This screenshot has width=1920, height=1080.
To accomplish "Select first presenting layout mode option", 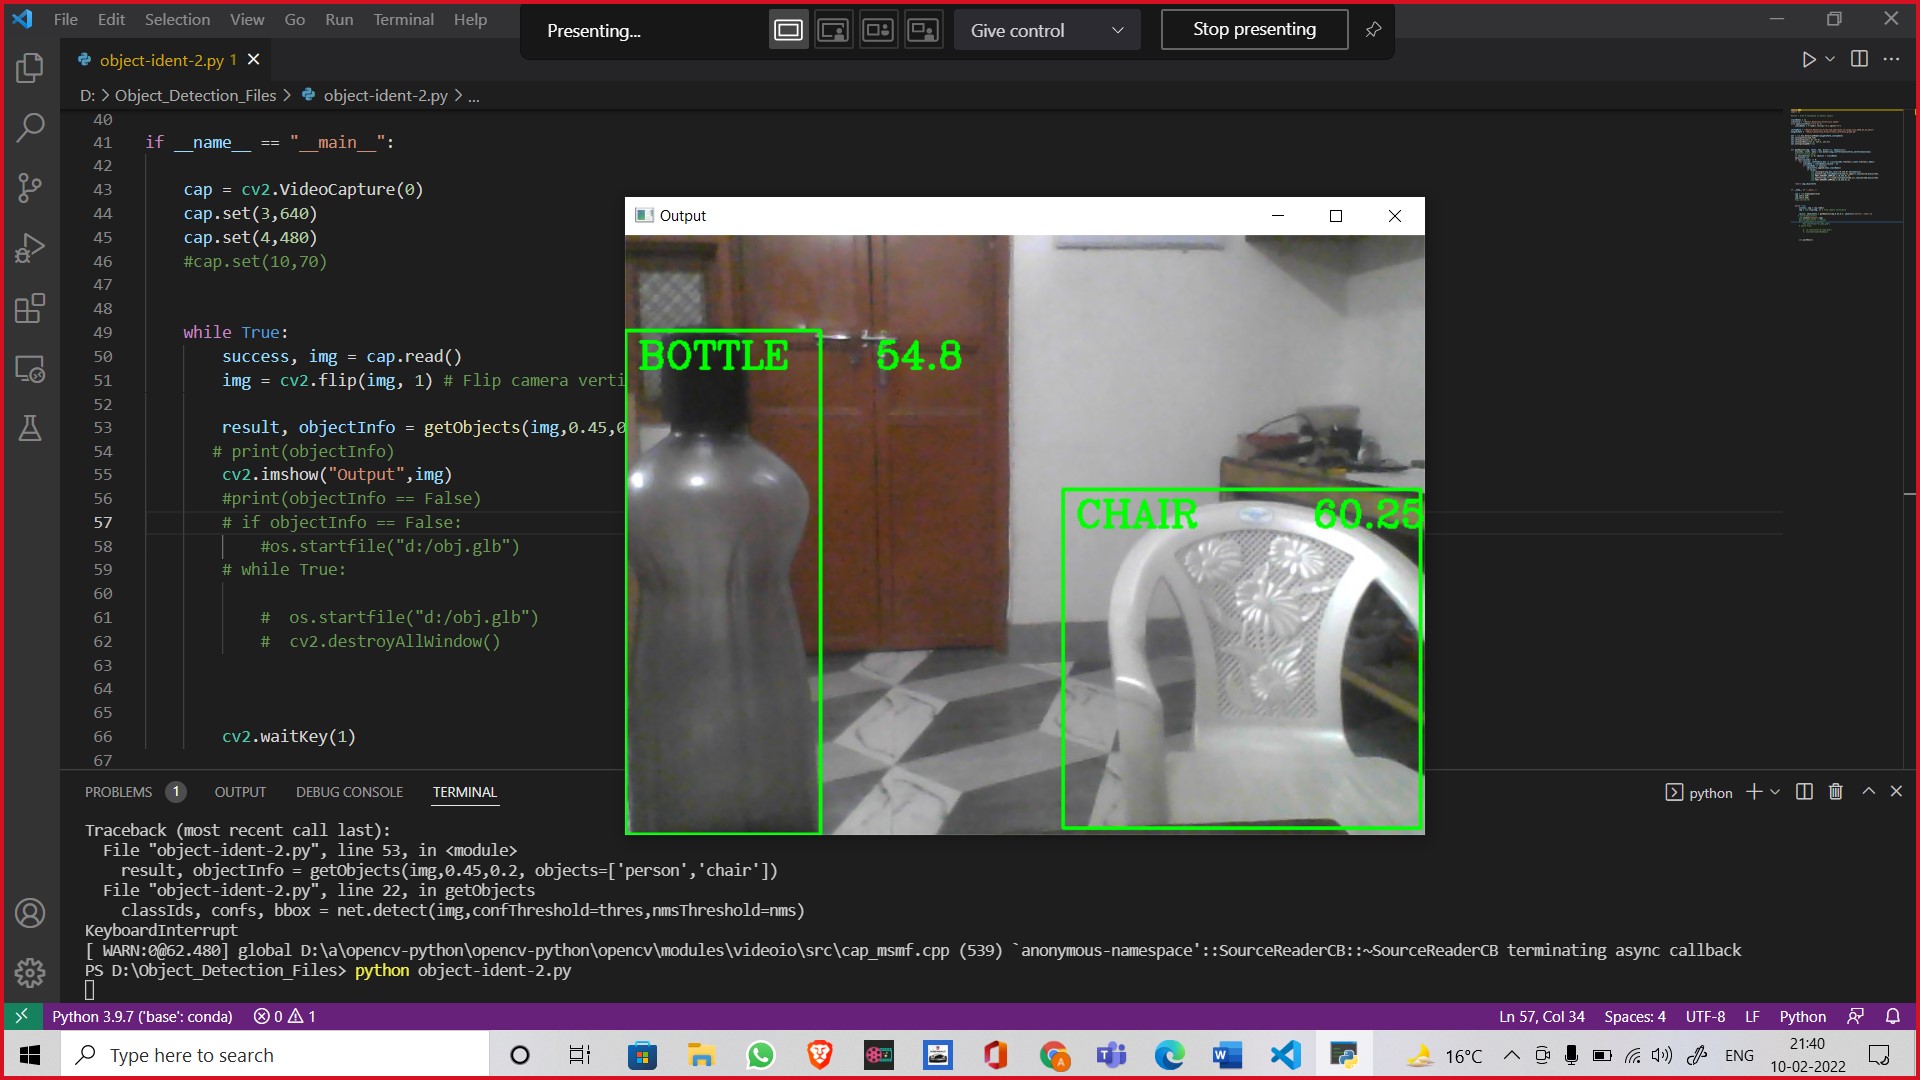I will [x=788, y=31].
